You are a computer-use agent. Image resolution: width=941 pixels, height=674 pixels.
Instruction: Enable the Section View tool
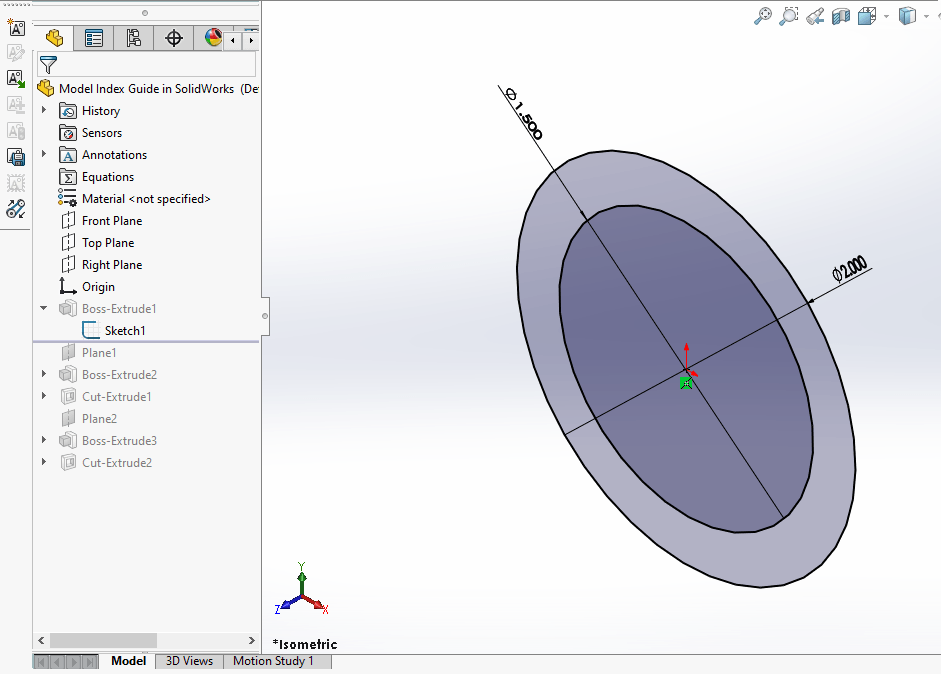[x=840, y=15]
